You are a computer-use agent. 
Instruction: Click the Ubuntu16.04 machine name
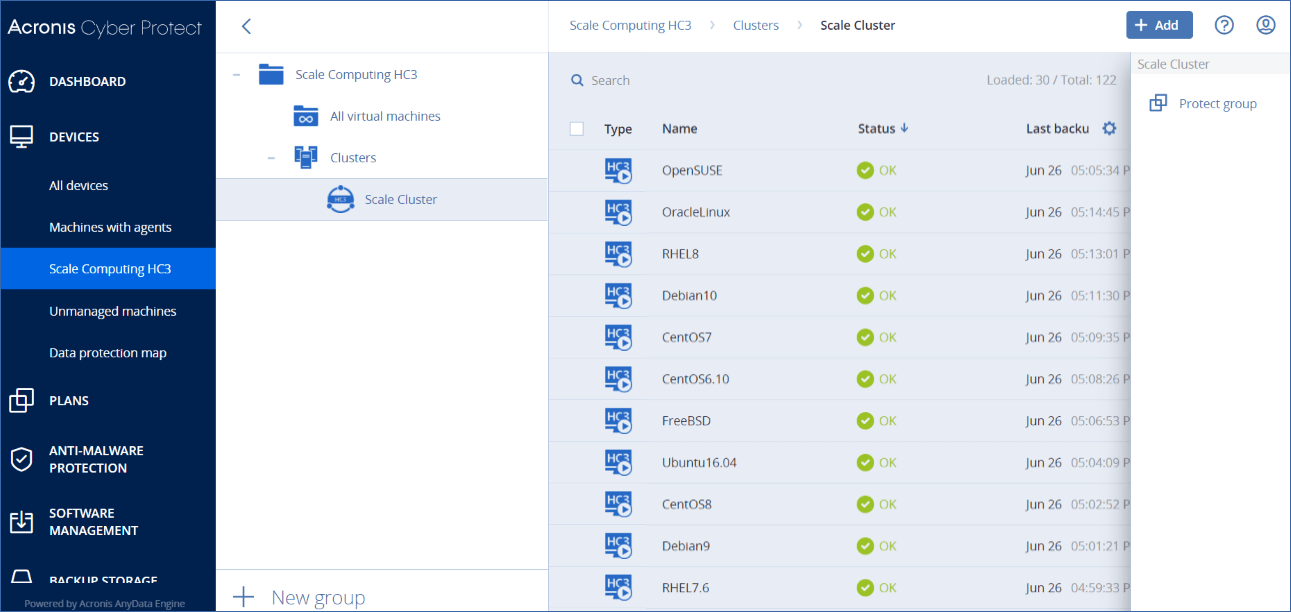click(x=699, y=463)
